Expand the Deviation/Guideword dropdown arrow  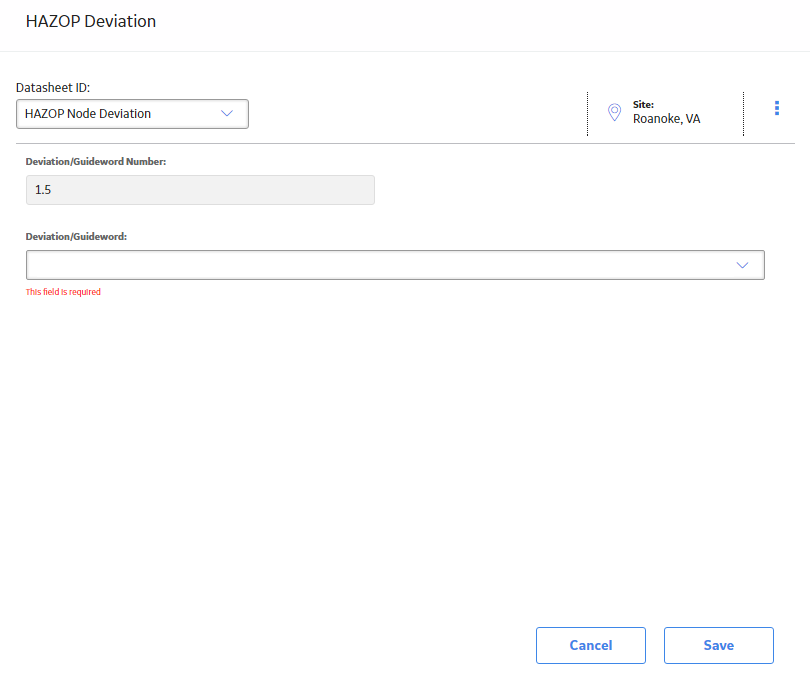742,265
